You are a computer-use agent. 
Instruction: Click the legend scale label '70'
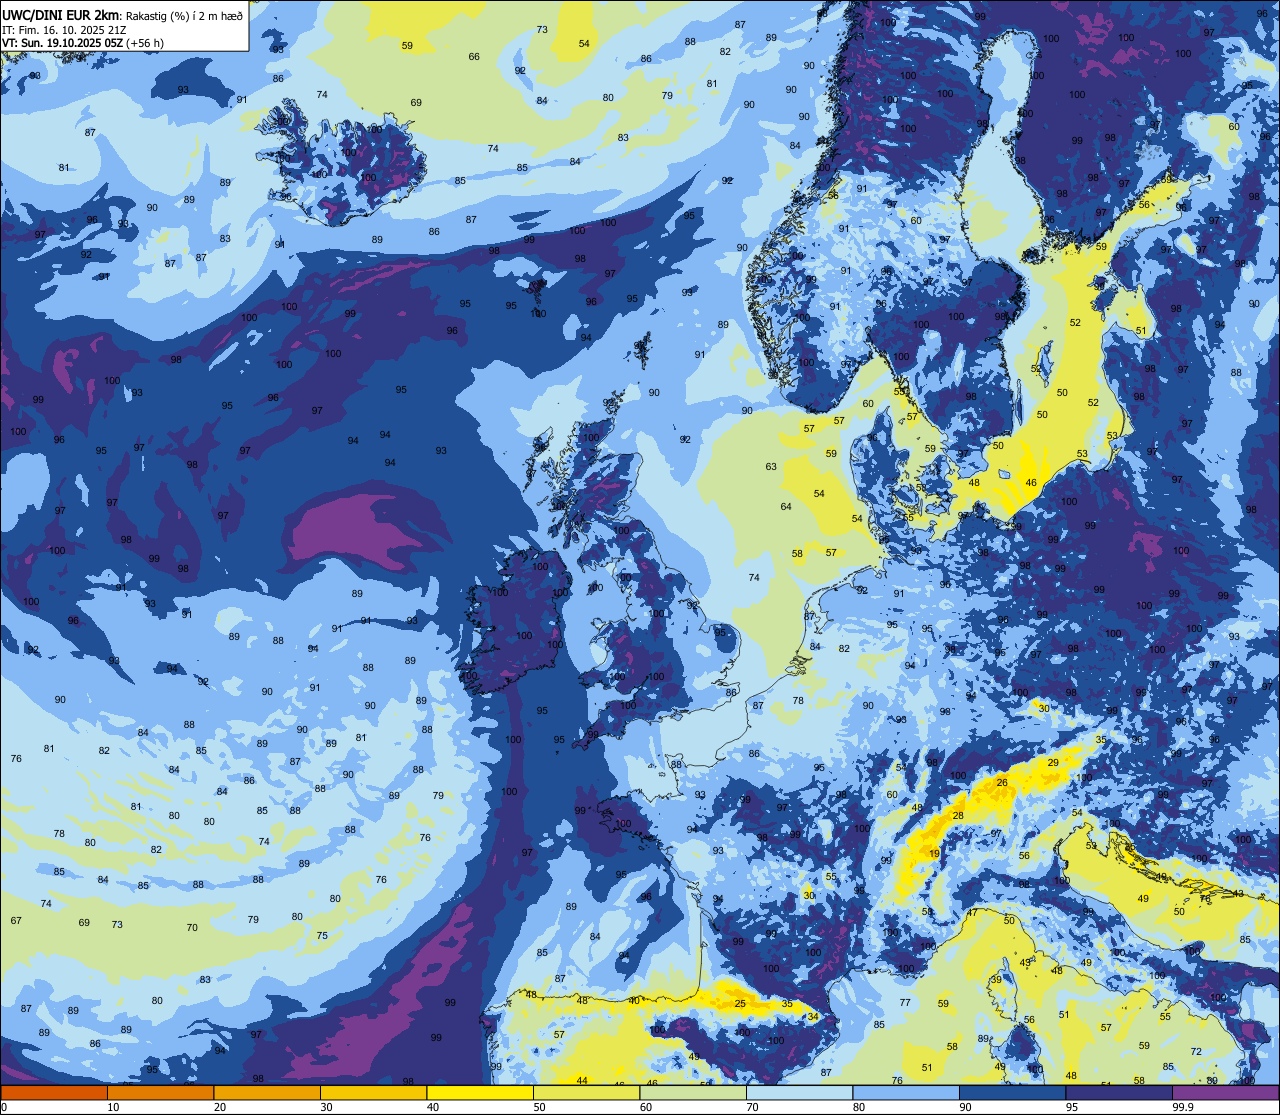tap(752, 1107)
